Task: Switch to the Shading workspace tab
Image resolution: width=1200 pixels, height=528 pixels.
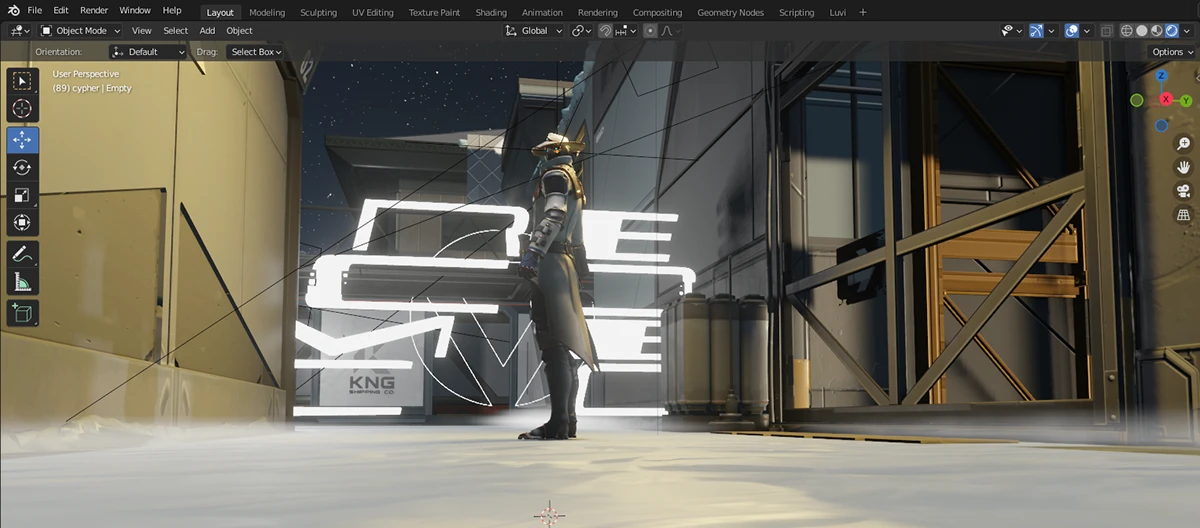Action: coord(491,13)
